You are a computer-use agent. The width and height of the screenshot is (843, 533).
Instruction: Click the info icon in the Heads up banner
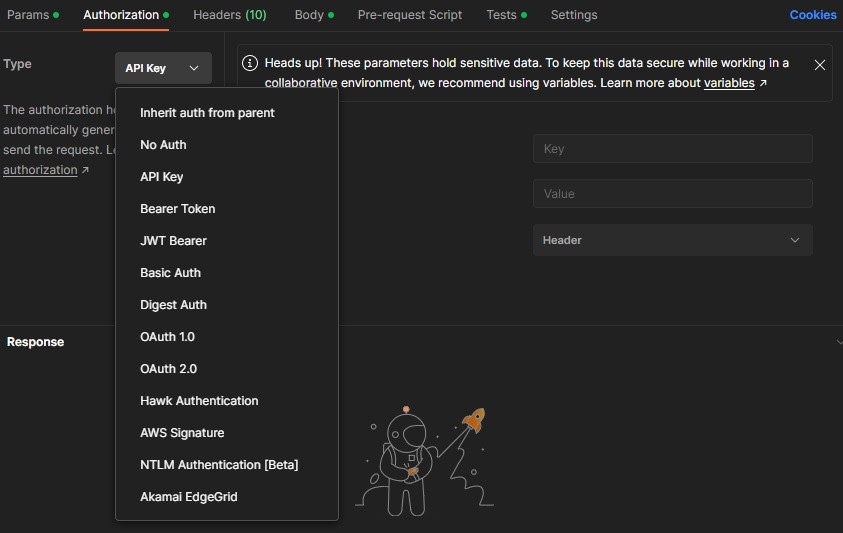pyautogui.click(x=249, y=63)
